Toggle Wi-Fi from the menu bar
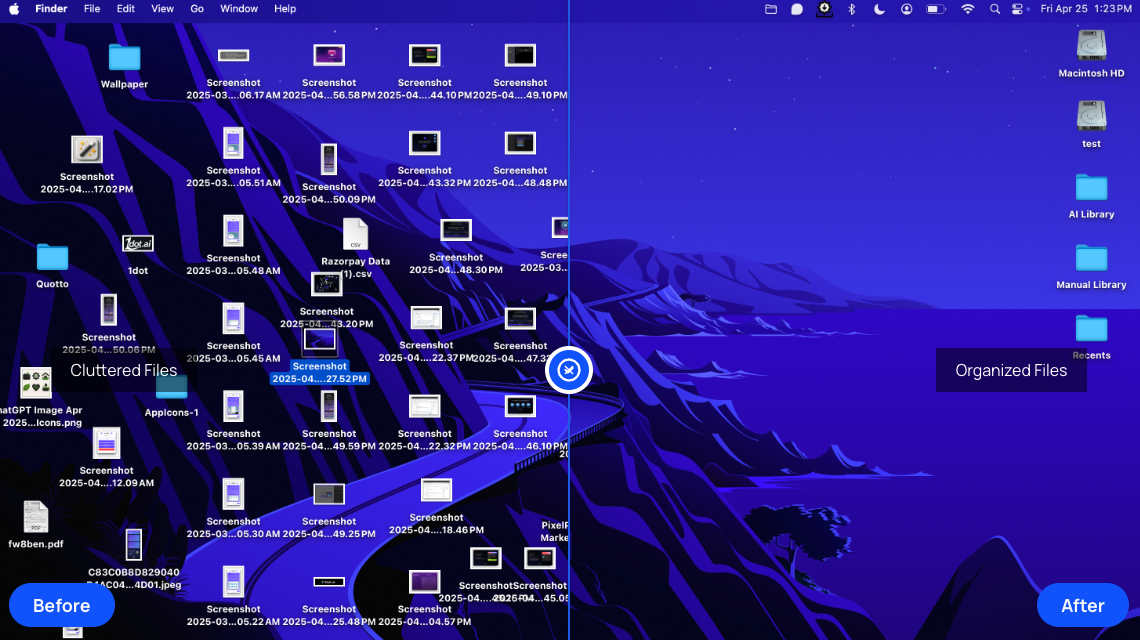Image resolution: width=1140 pixels, height=640 pixels. click(970, 9)
